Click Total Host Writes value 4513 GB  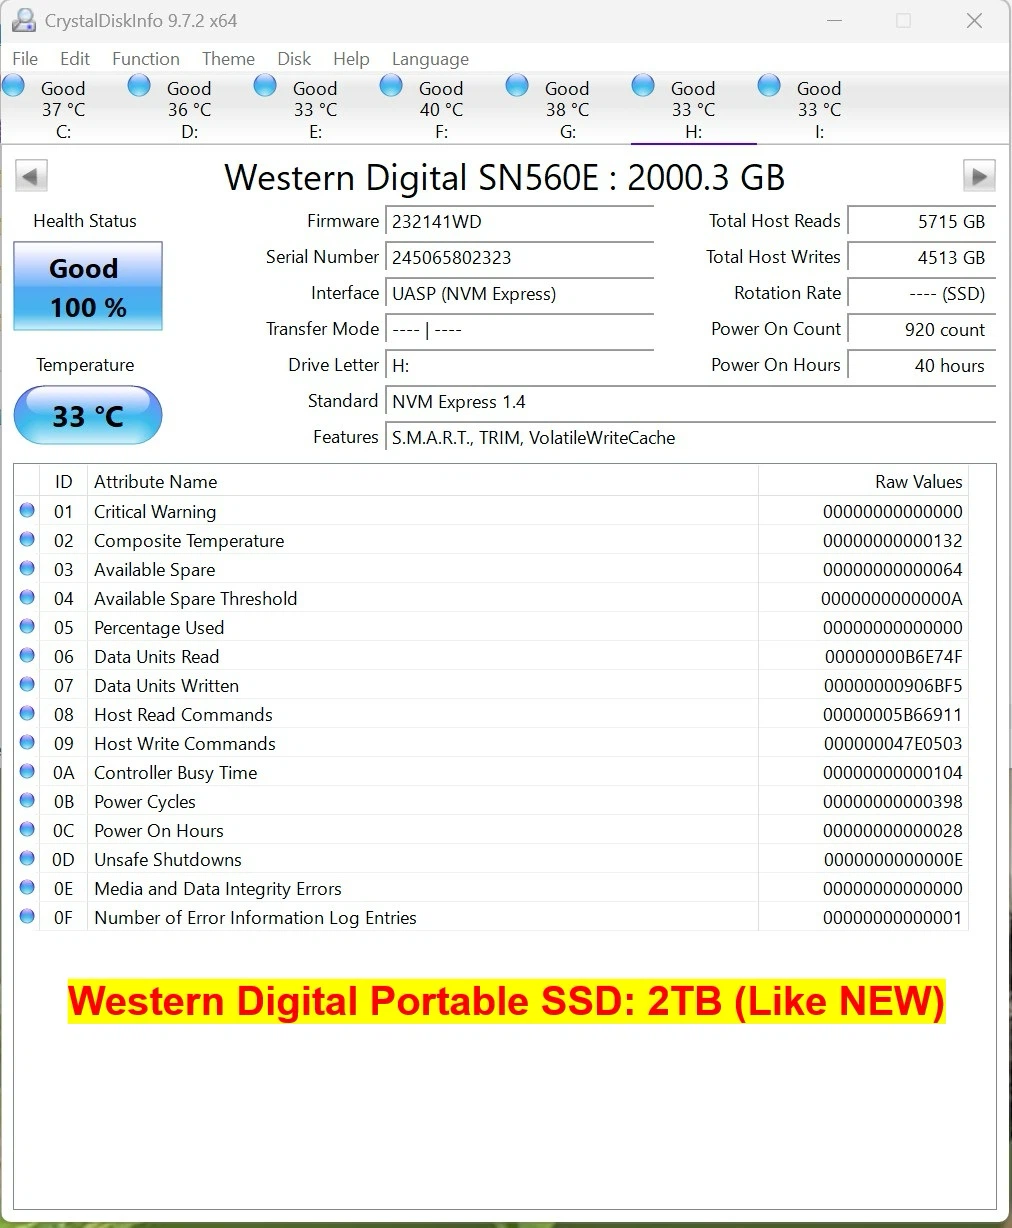click(x=922, y=257)
